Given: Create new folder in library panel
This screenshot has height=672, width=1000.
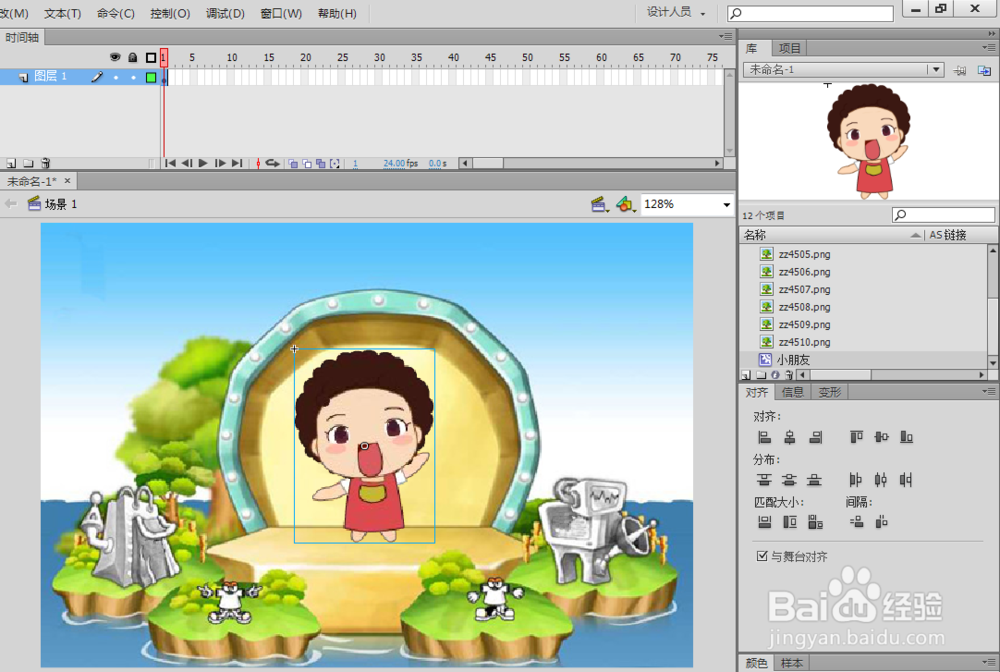Looking at the screenshot, I should [761, 376].
